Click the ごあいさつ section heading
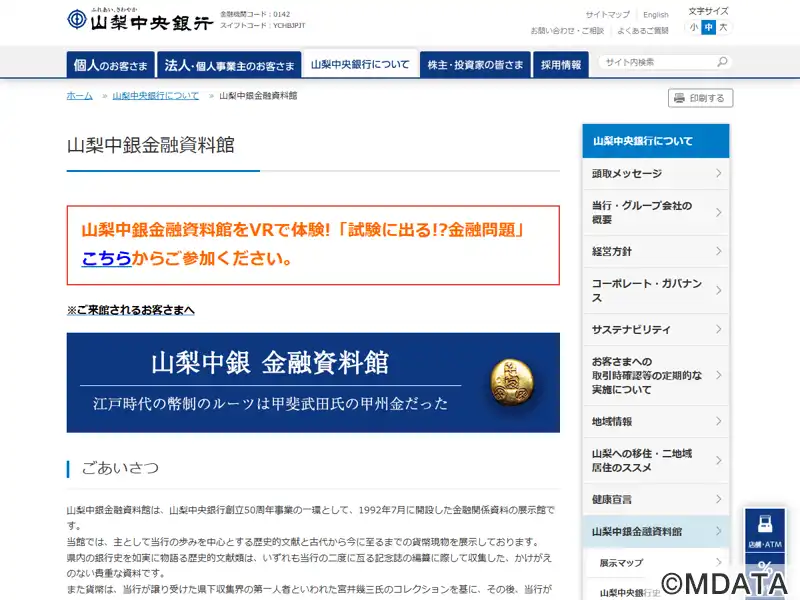This screenshot has width=800, height=600. pos(120,468)
